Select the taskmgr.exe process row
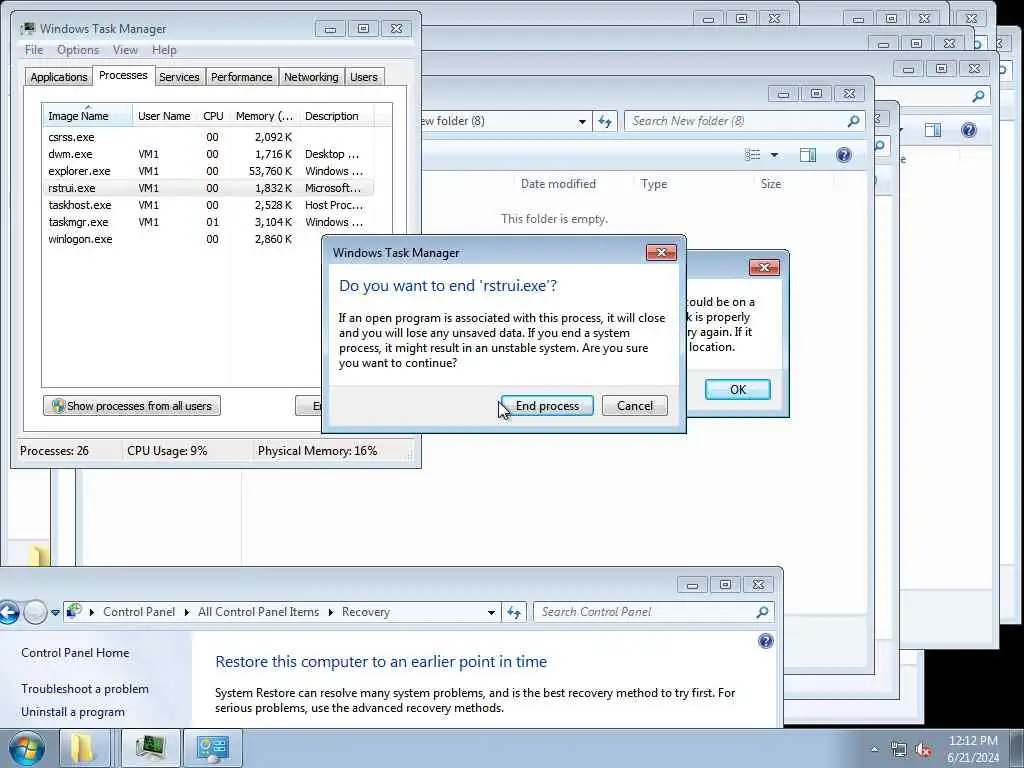The width and height of the screenshot is (1024, 768). pyautogui.click(x=208, y=222)
